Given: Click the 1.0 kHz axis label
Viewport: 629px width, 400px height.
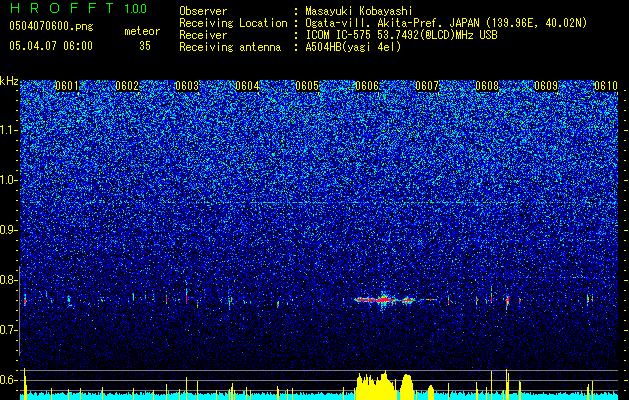Looking at the screenshot, I should [9, 180].
